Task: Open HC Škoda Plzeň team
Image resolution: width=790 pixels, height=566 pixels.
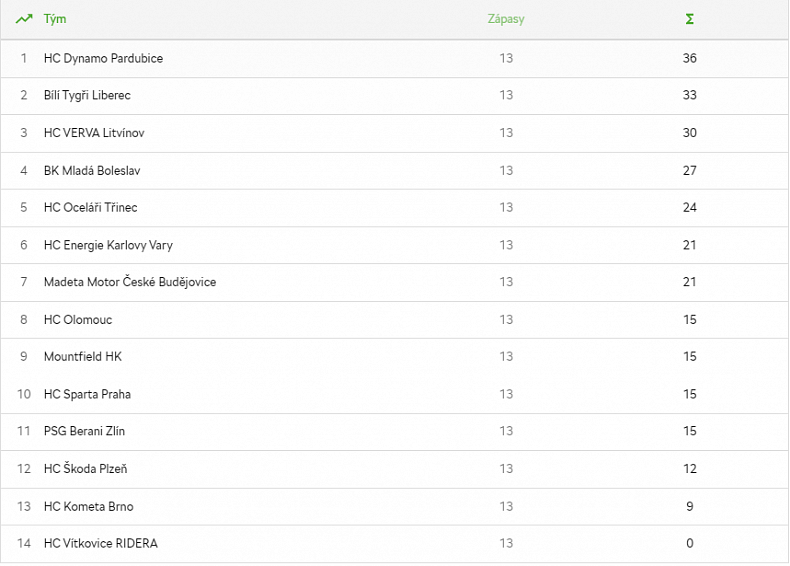Action: (85, 469)
